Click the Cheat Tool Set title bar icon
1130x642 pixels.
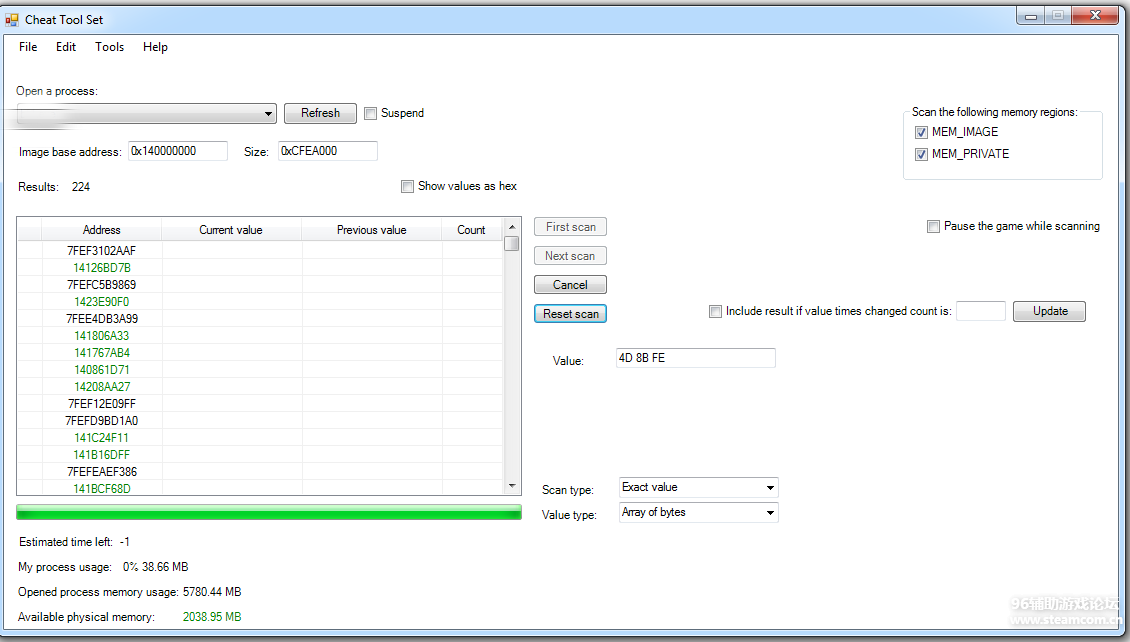pyautogui.click(x=12, y=19)
